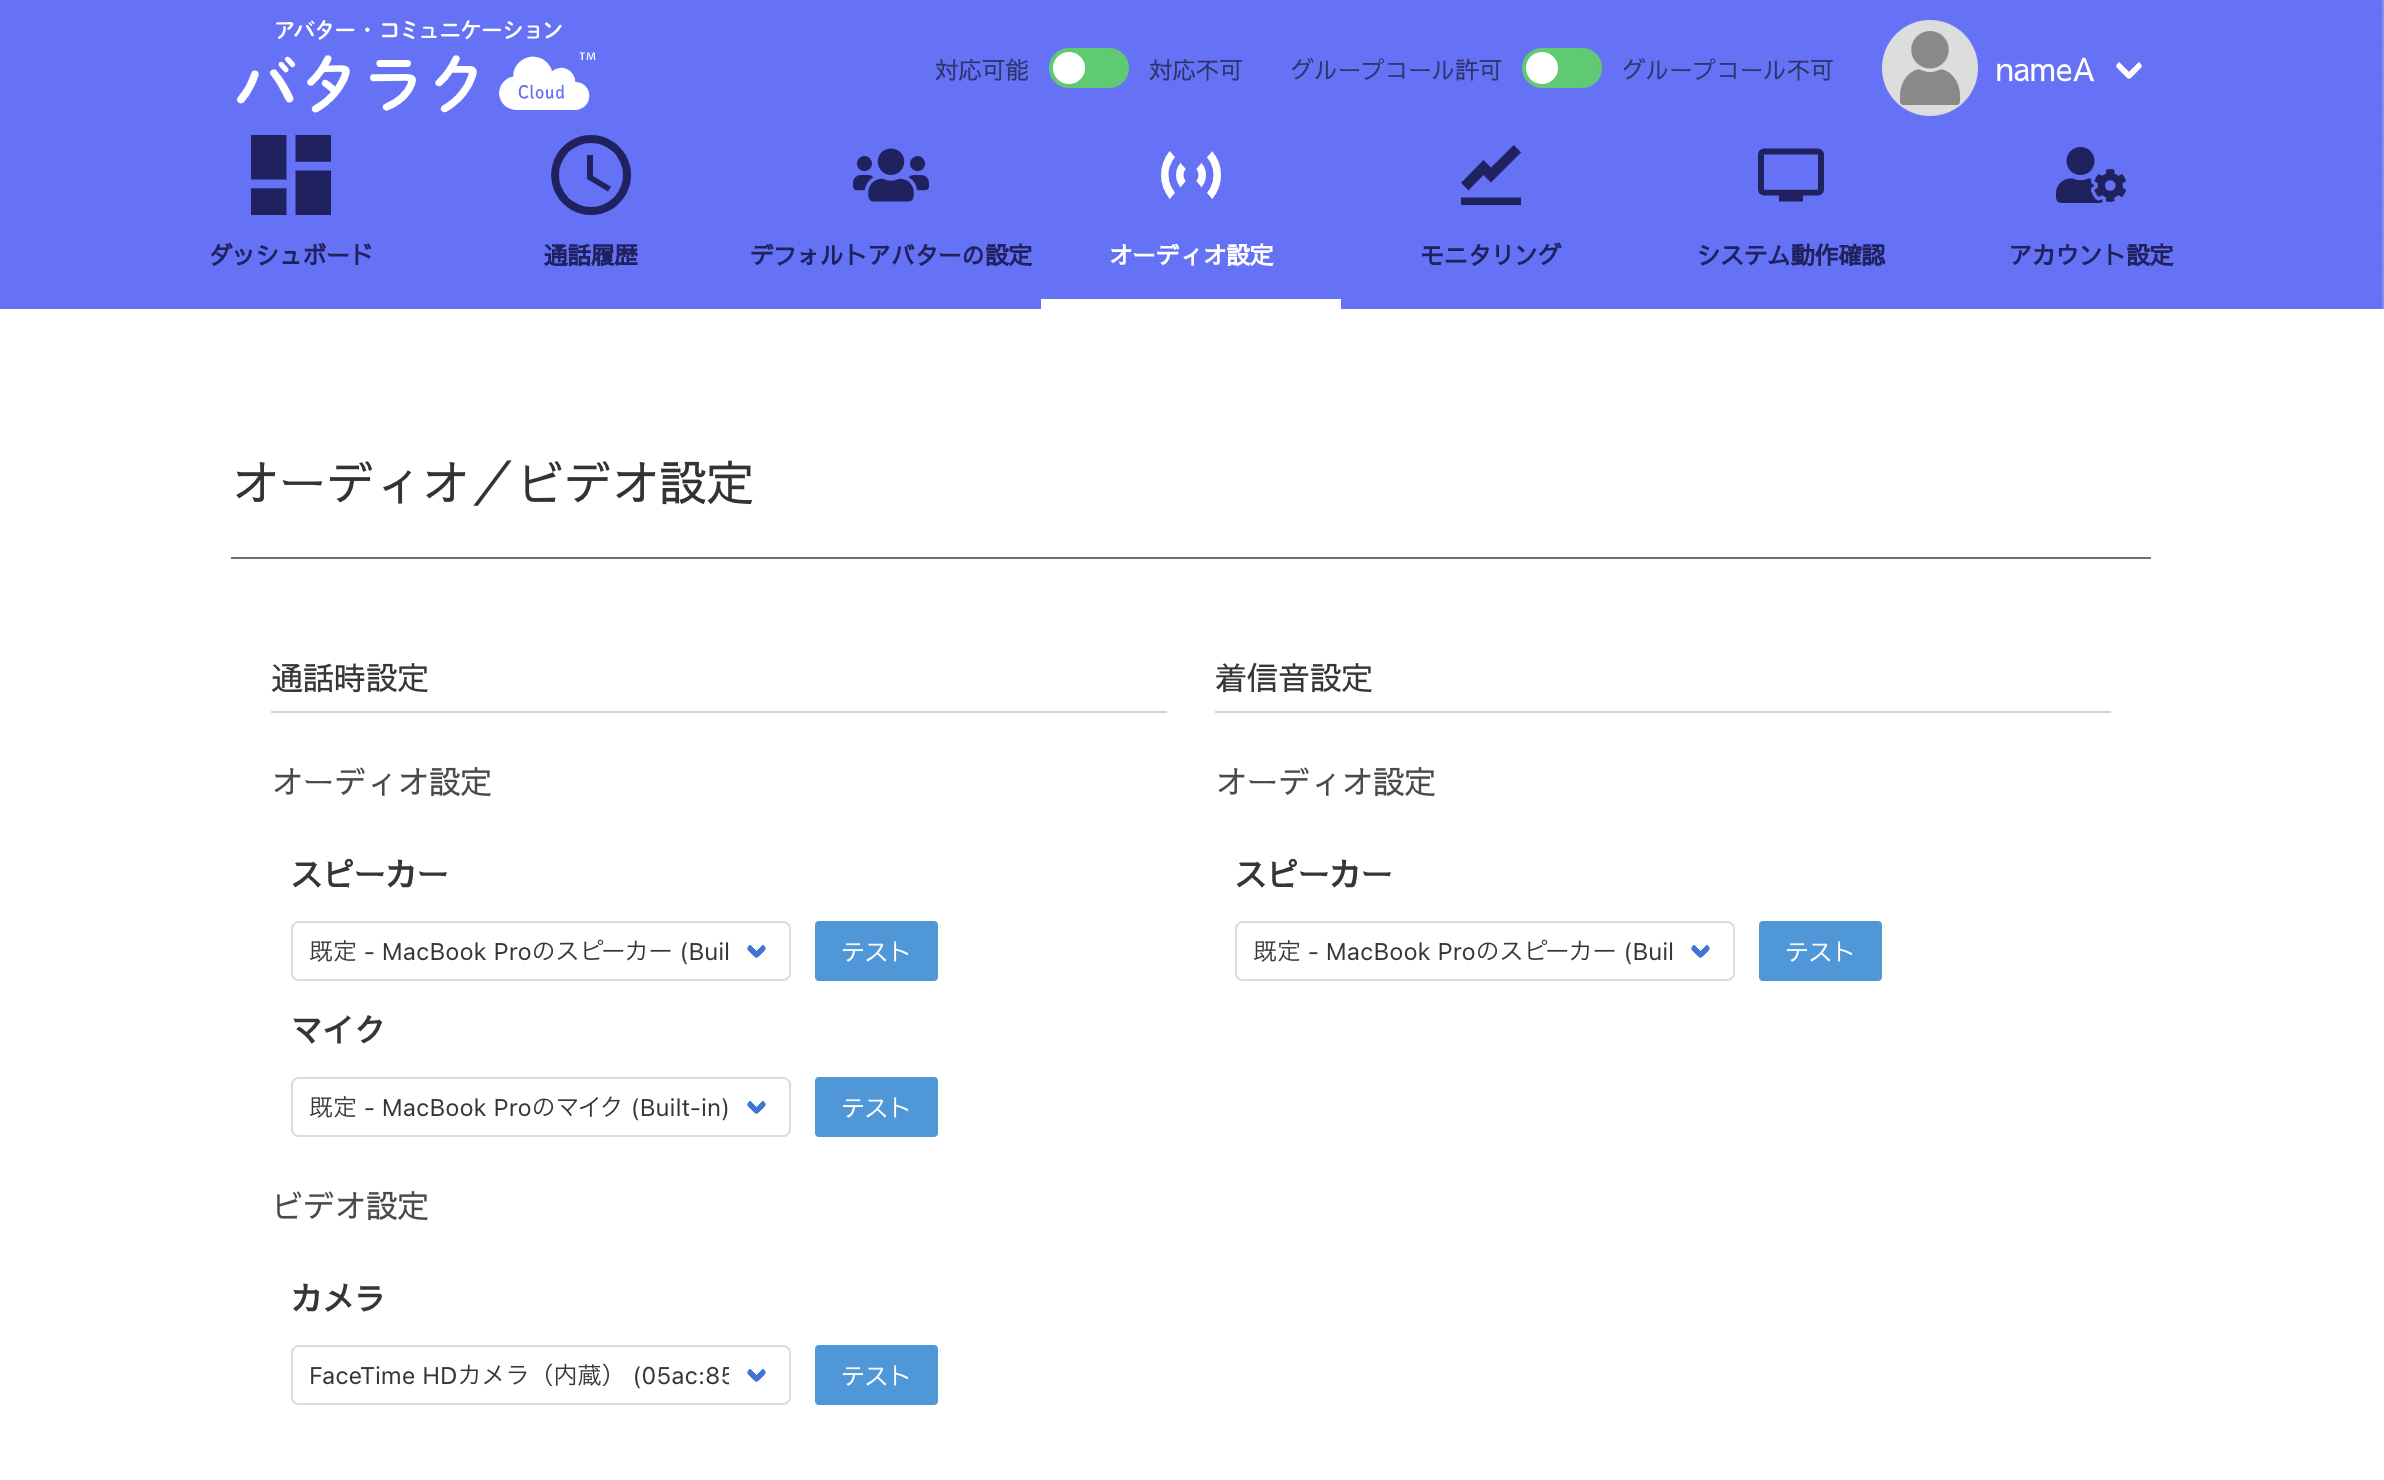Viewport: 2384px width, 1480px height.
Task: Click the dashboard grid icon
Action: [290, 175]
